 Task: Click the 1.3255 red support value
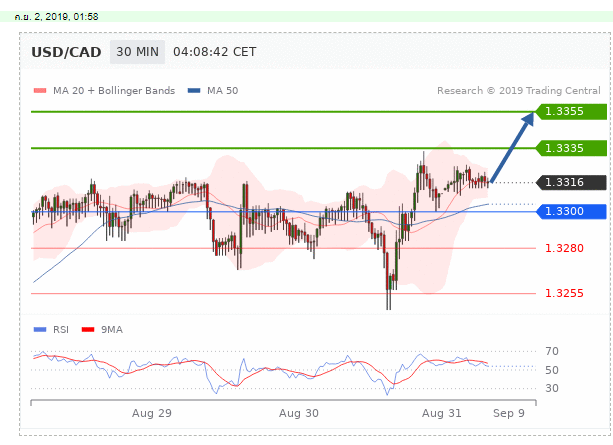pos(564,293)
